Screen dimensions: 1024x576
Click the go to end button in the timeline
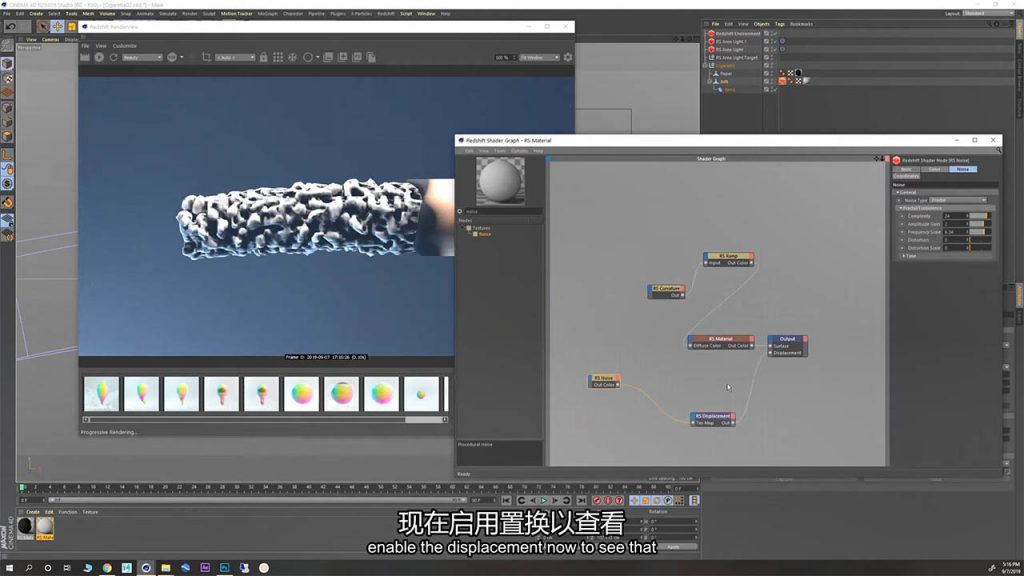tap(581, 501)
